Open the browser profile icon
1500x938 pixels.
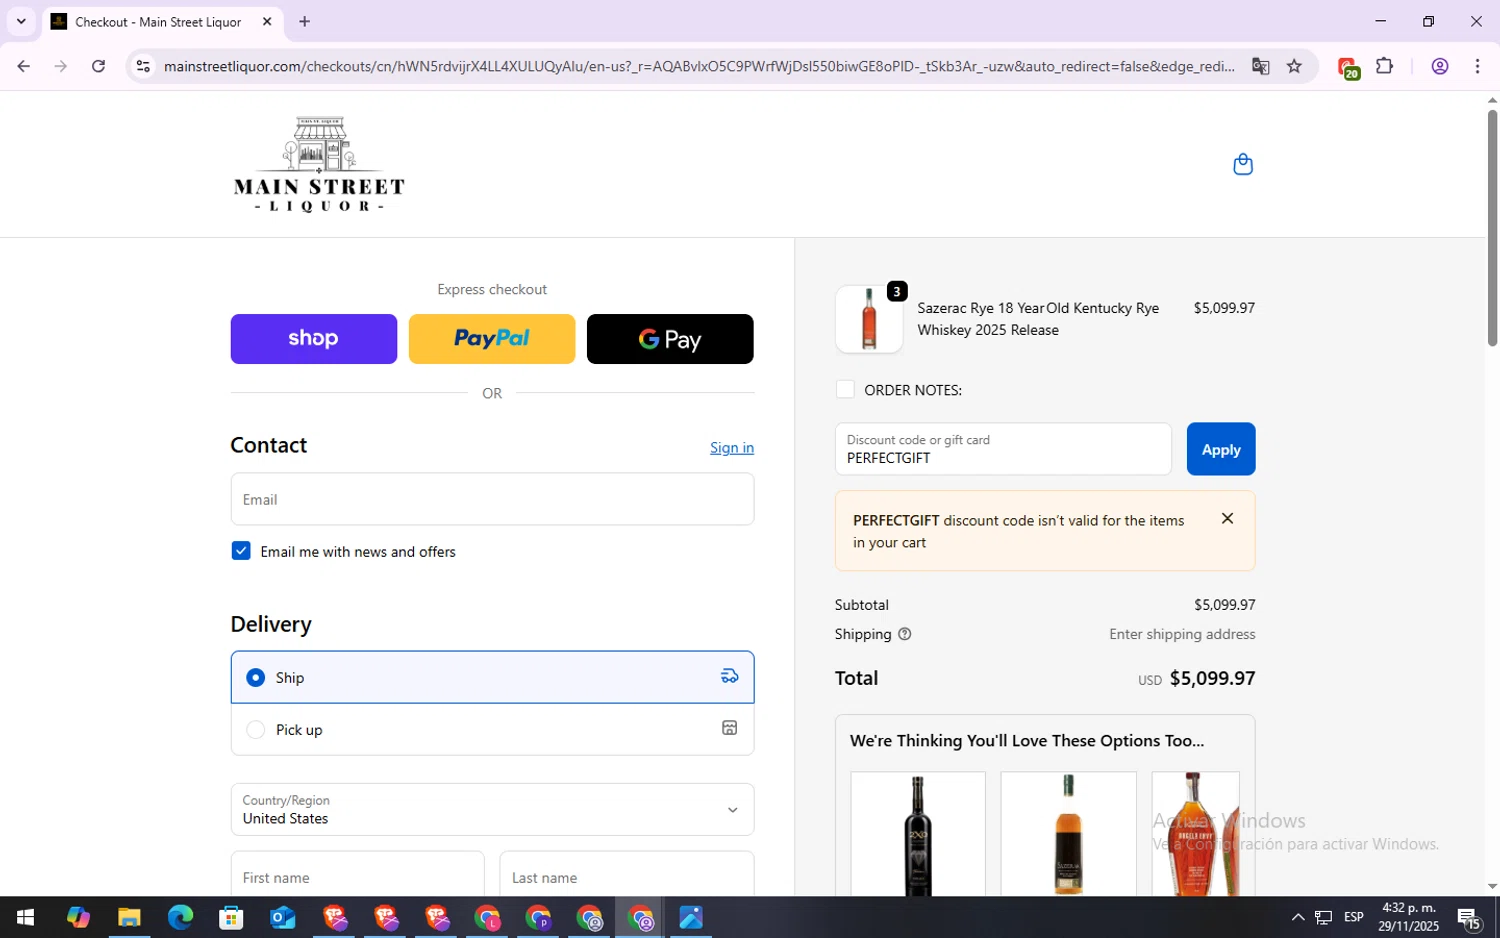coord(1440,66)
